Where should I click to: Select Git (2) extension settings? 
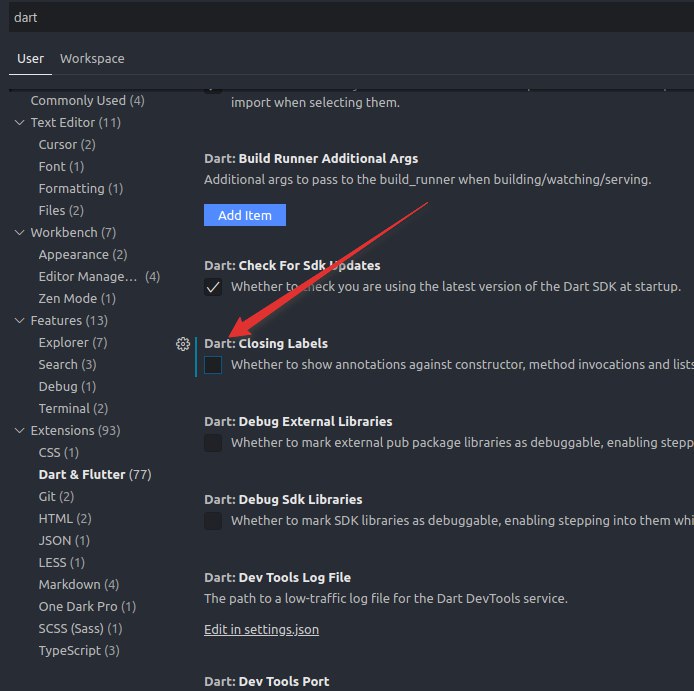coord(56,497)
